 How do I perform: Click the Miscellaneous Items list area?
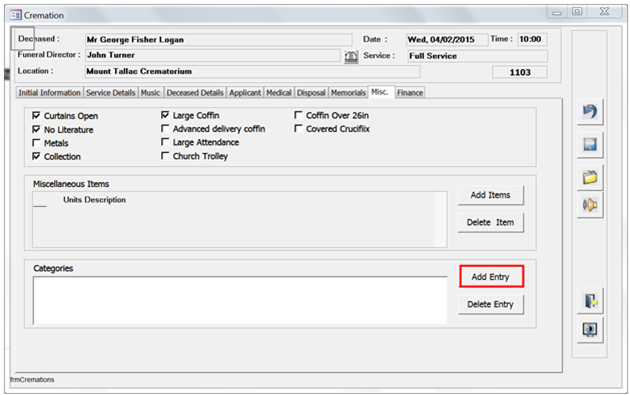click(x=239, y=219)
